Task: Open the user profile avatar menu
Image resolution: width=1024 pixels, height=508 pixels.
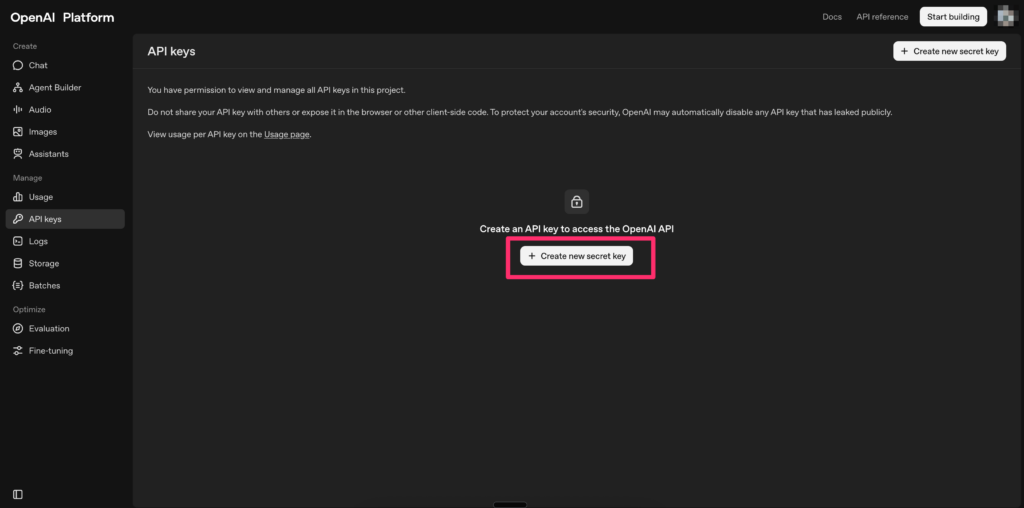Action: tap(1006, 16)
